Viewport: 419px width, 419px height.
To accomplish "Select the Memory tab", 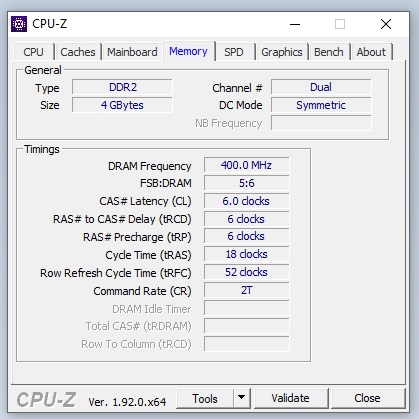I will coord(188,51).
